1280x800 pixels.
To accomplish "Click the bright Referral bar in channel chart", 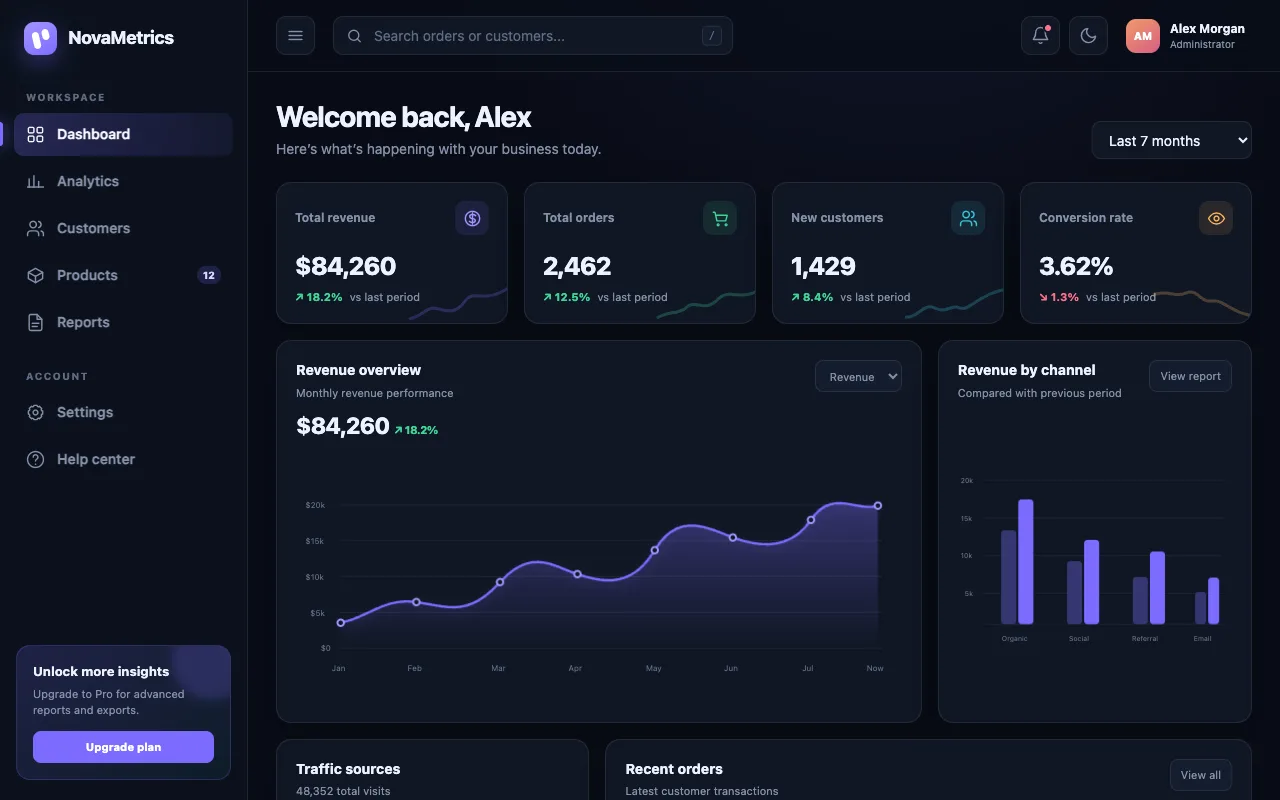I will point(1157,588).
